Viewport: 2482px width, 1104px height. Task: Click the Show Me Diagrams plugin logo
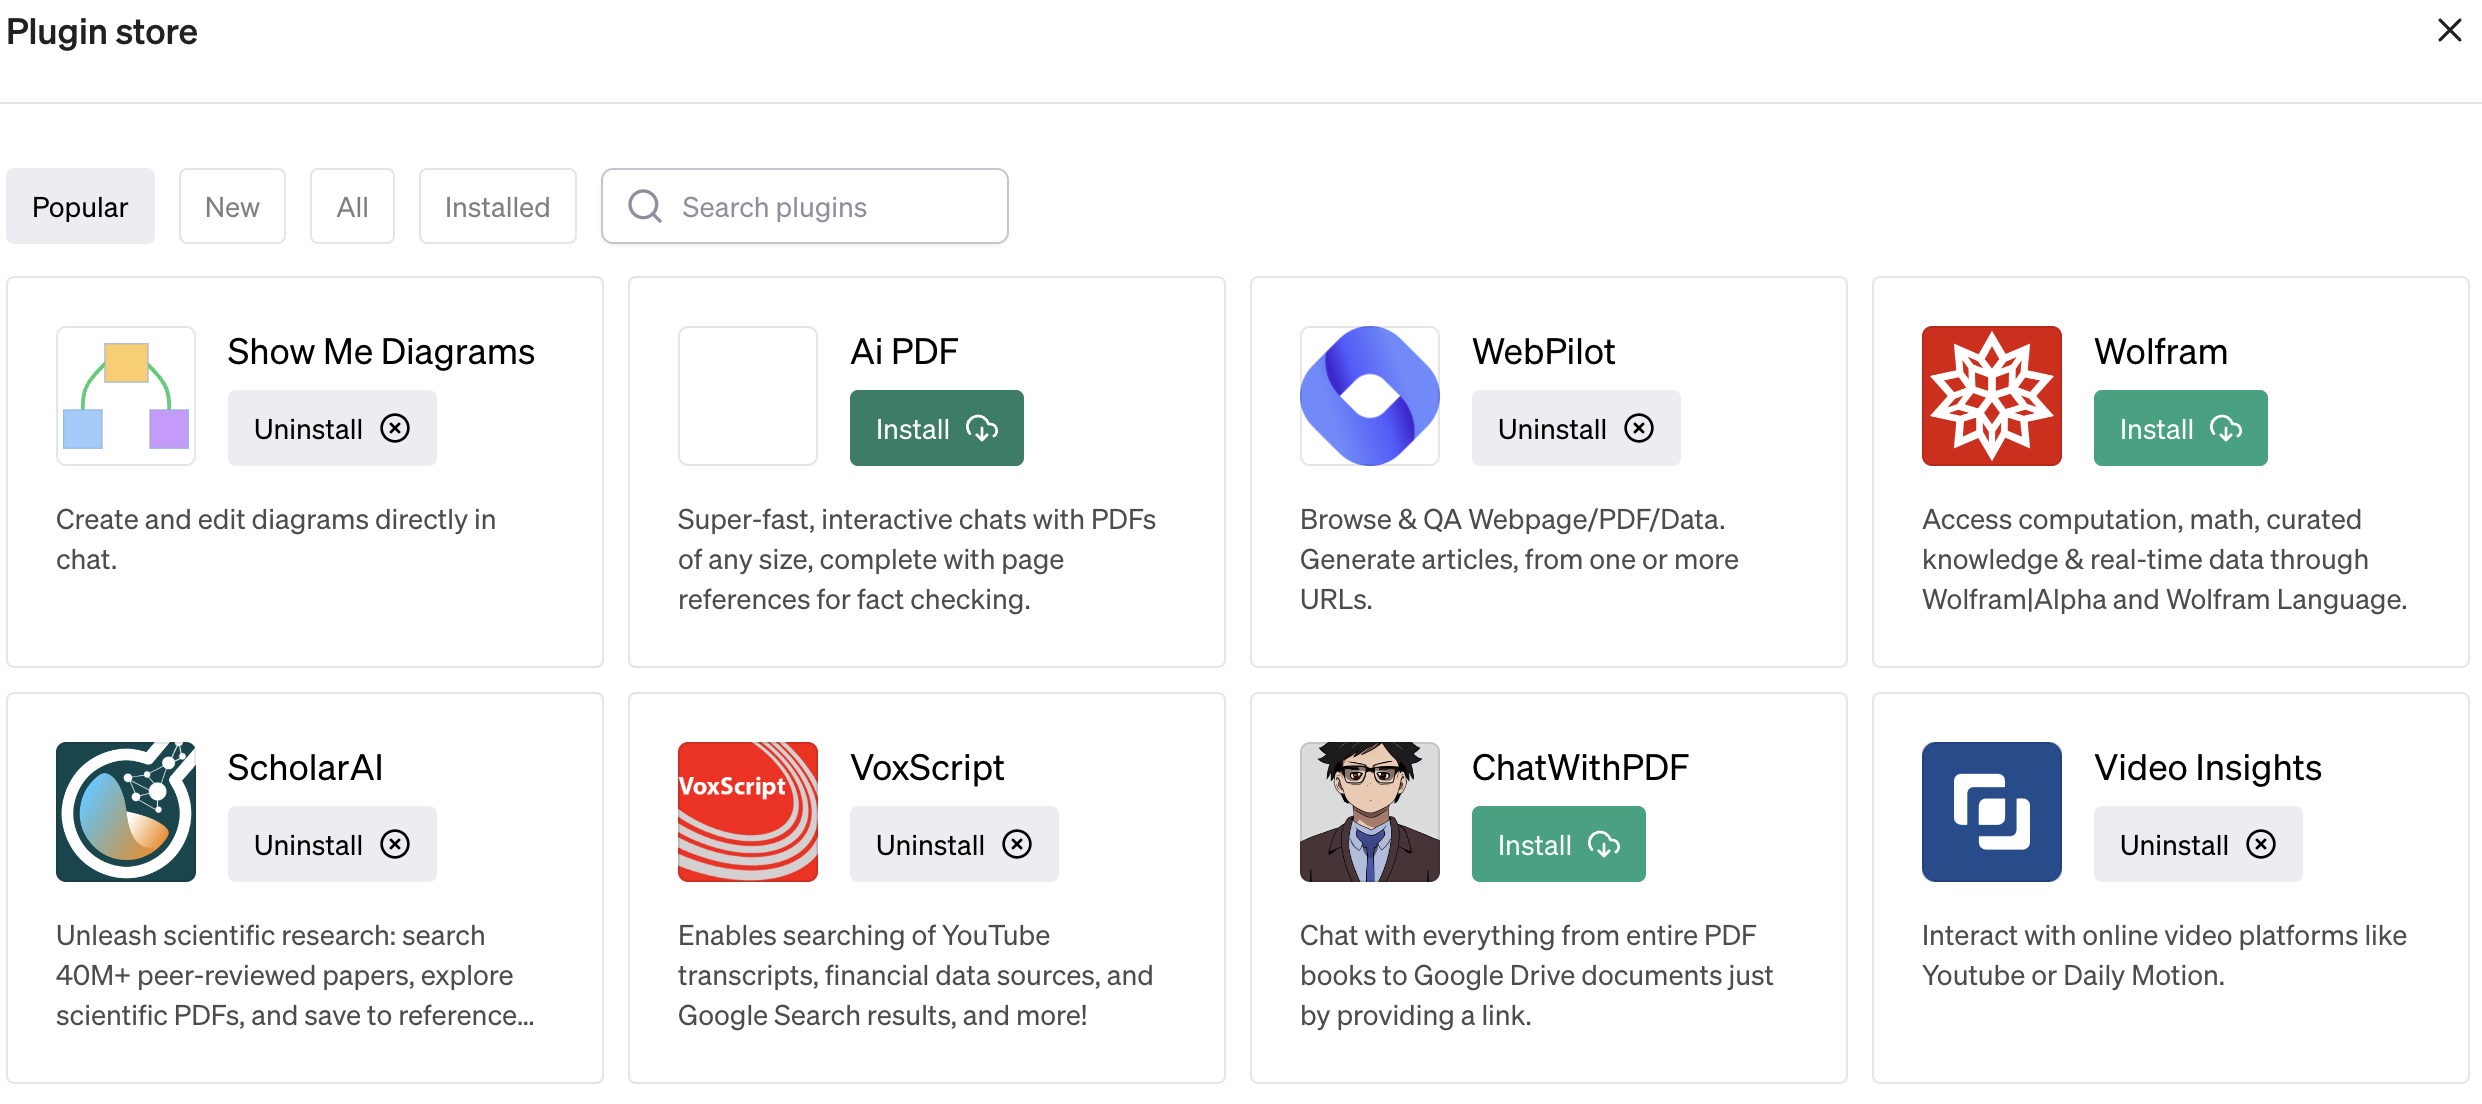pos(126,396)
